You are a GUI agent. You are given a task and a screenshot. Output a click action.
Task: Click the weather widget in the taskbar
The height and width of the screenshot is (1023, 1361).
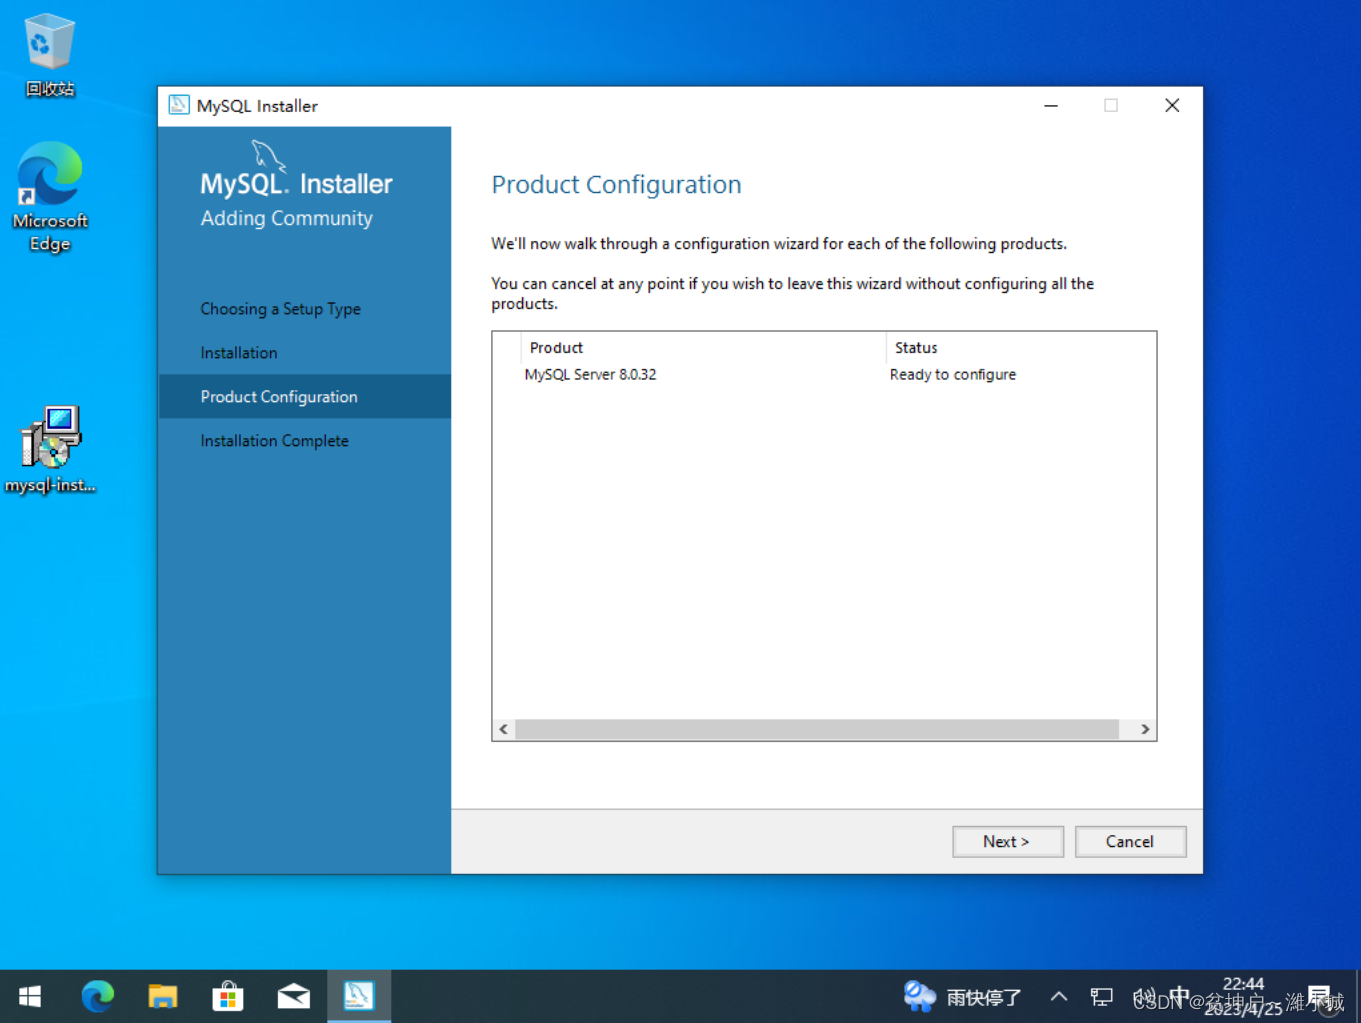point(962,996)
